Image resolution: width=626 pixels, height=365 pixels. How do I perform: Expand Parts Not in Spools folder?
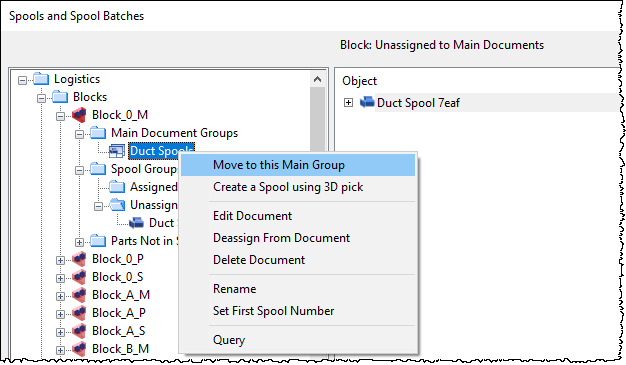click(x=79, y=242)
